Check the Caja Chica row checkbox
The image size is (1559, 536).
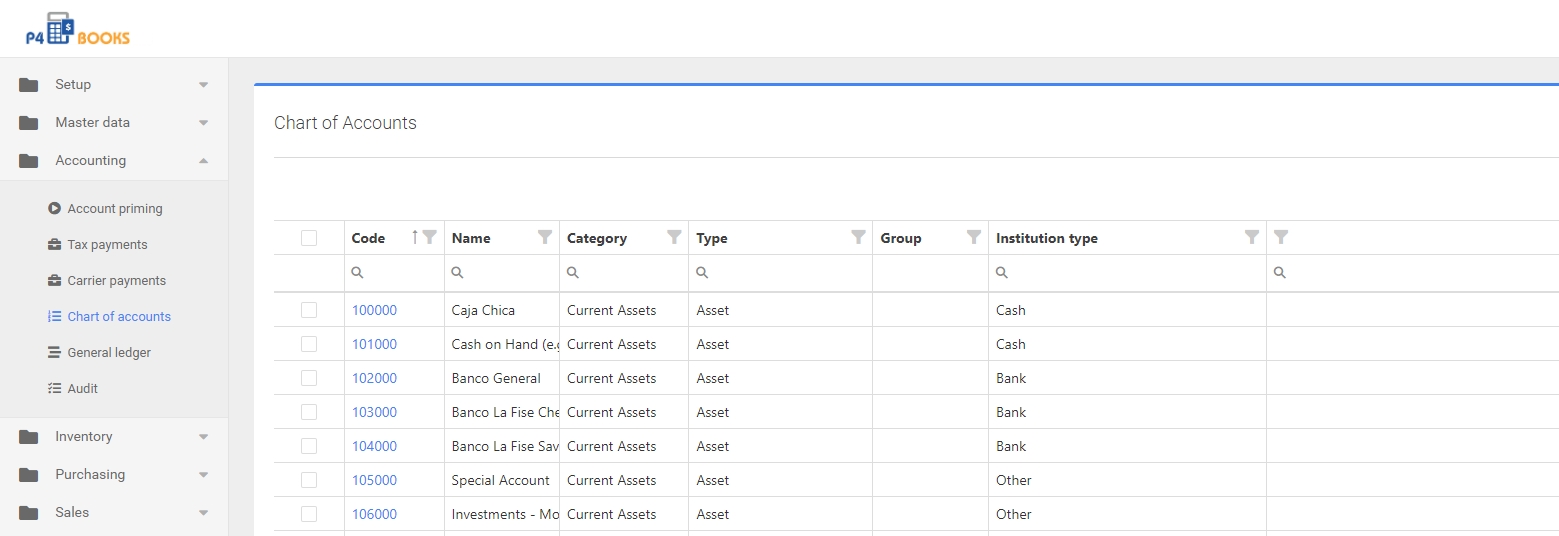[309, 310]
